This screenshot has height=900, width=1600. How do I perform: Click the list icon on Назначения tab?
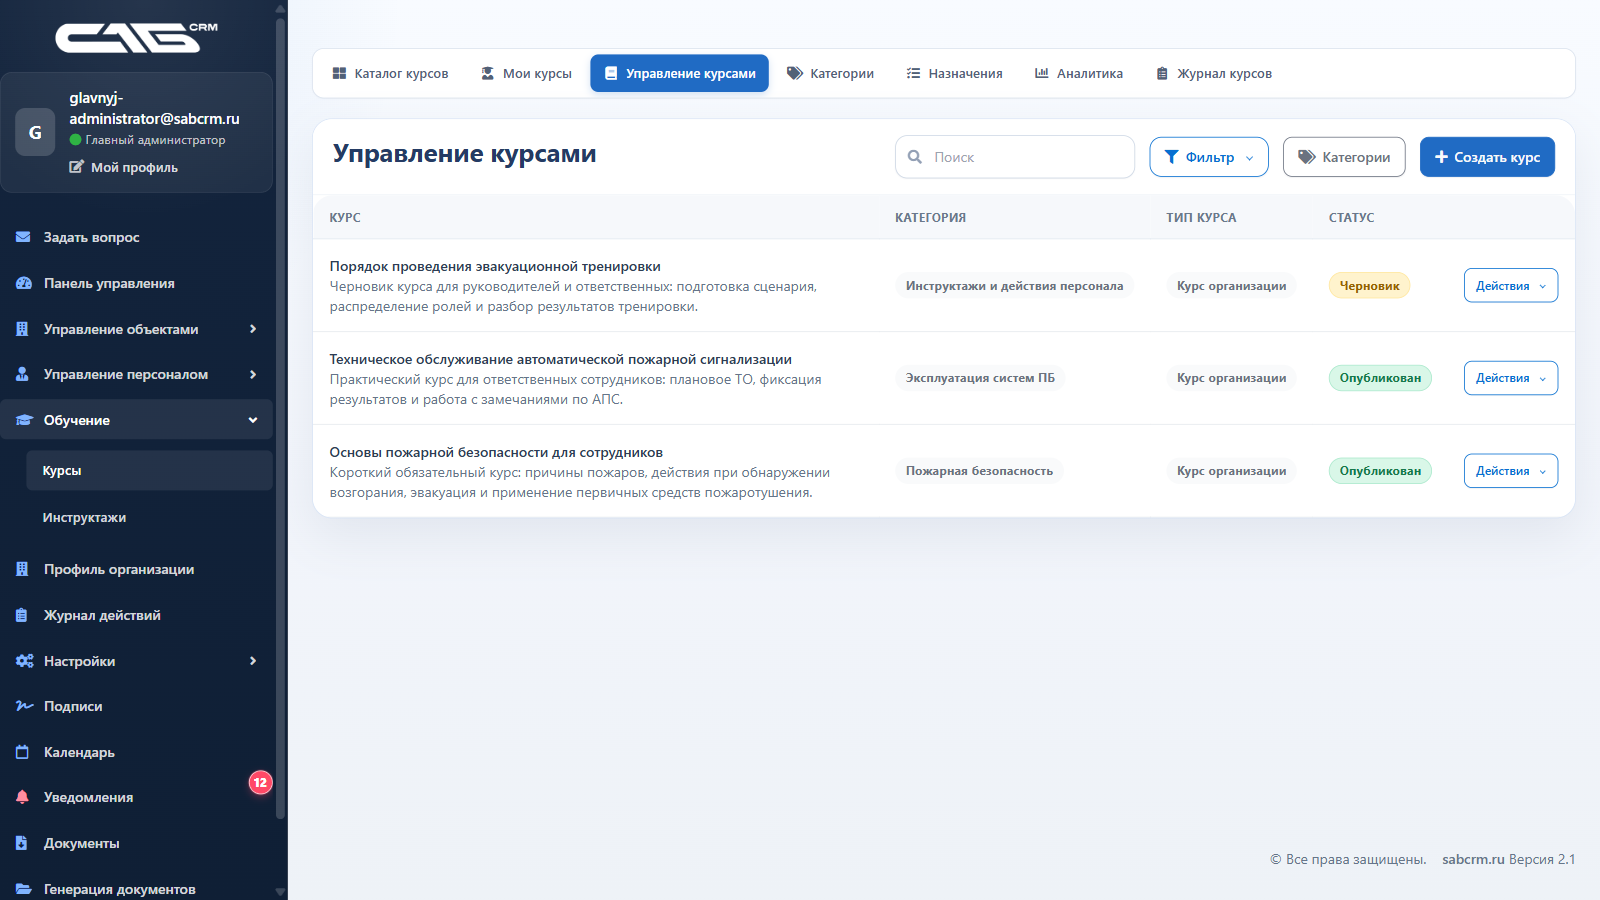click(x=913, y=73)
